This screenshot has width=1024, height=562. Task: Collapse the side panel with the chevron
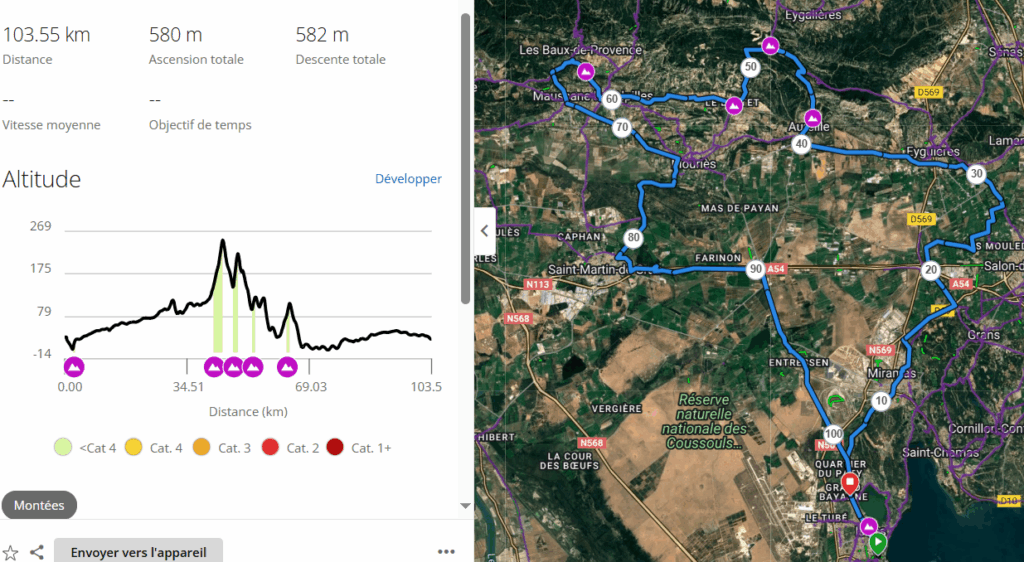tap(485, 230)
